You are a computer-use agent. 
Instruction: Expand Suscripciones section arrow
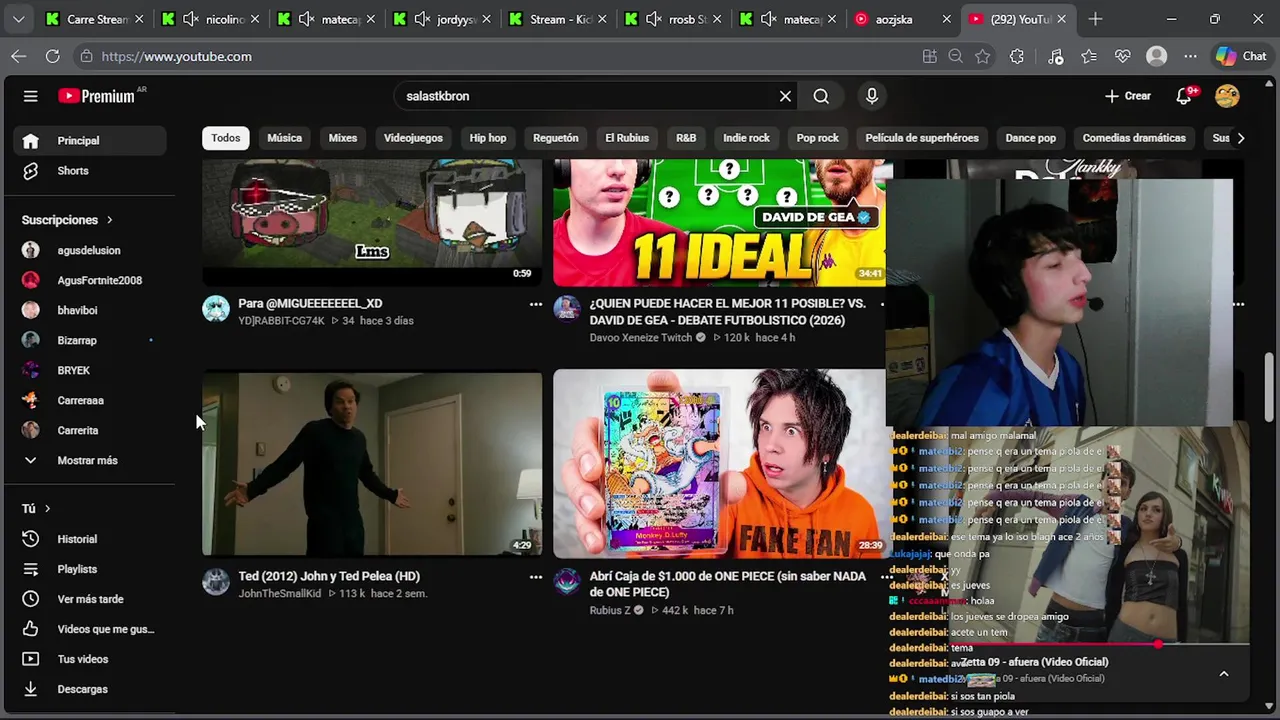109,220
